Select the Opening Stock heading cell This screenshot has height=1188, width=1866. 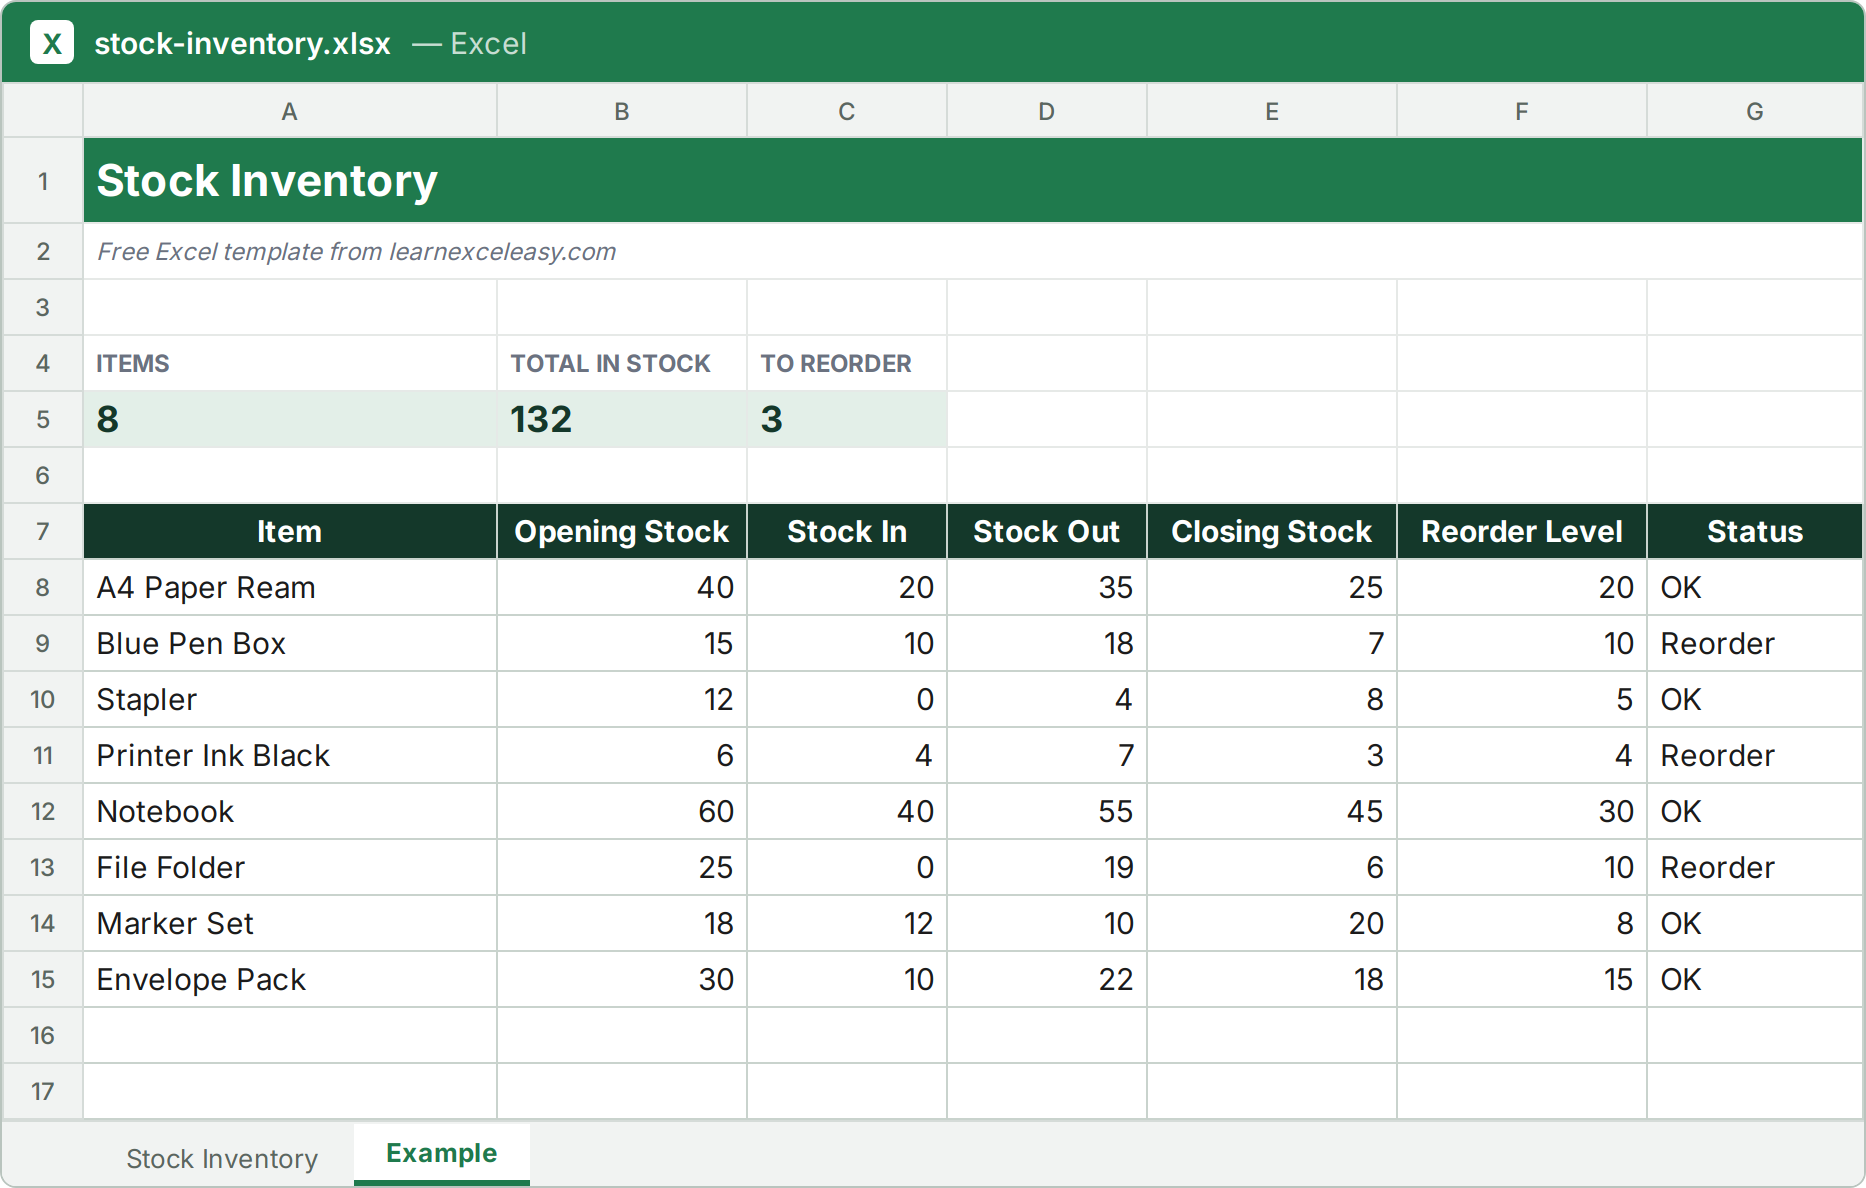(x=622, y=531)
